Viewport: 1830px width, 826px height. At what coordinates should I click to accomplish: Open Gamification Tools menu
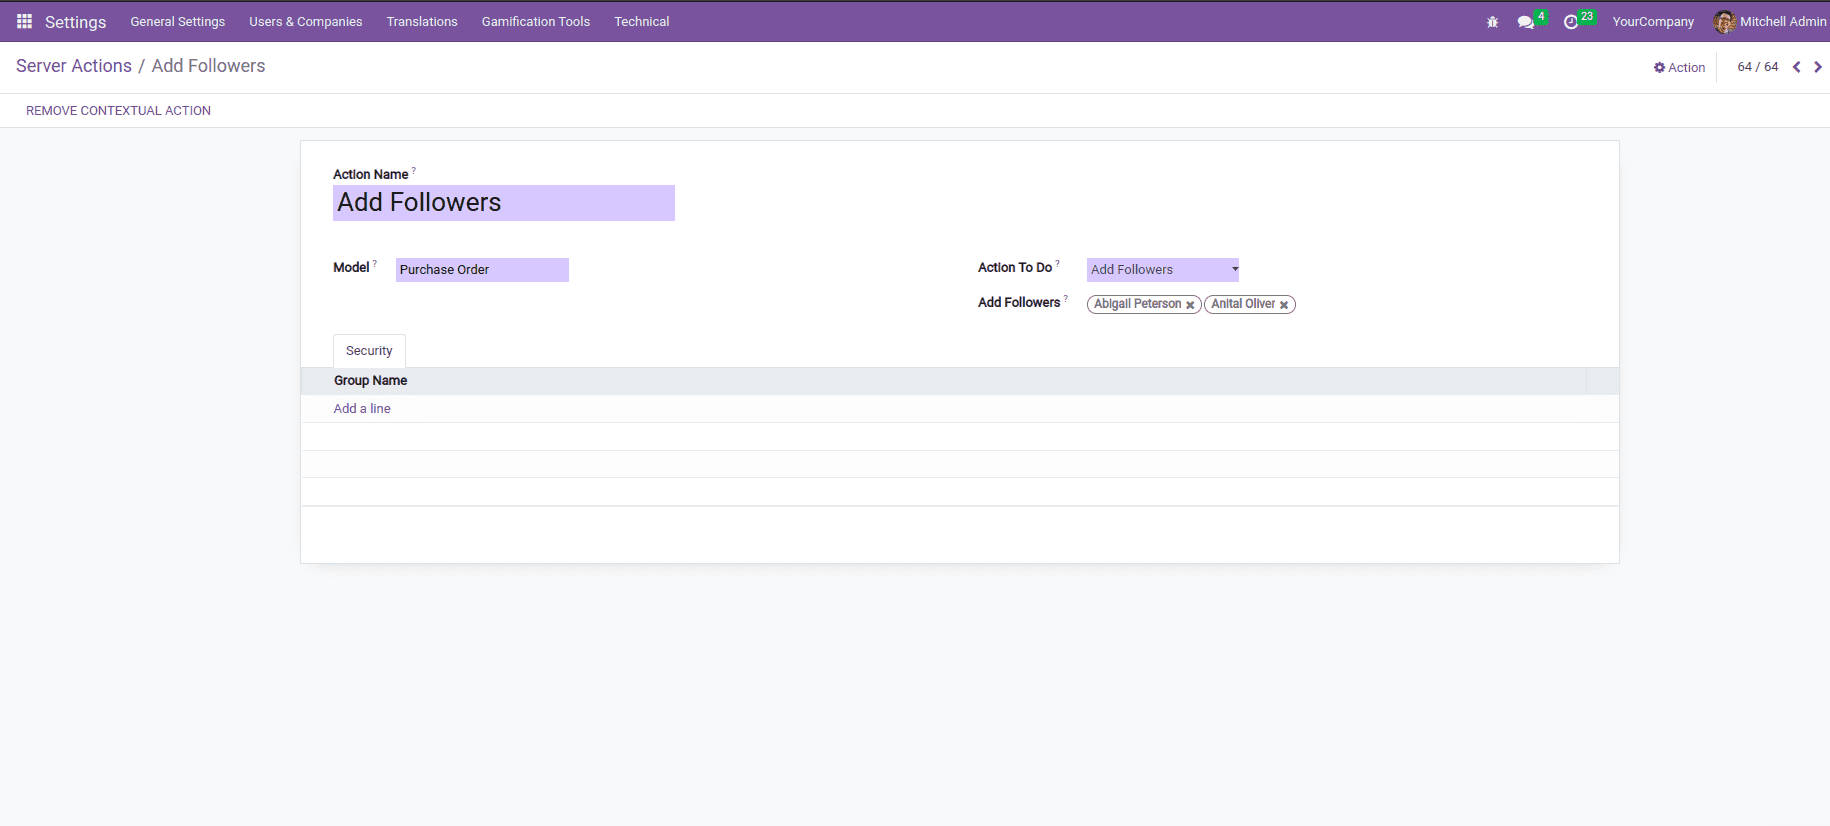[536, 21]
